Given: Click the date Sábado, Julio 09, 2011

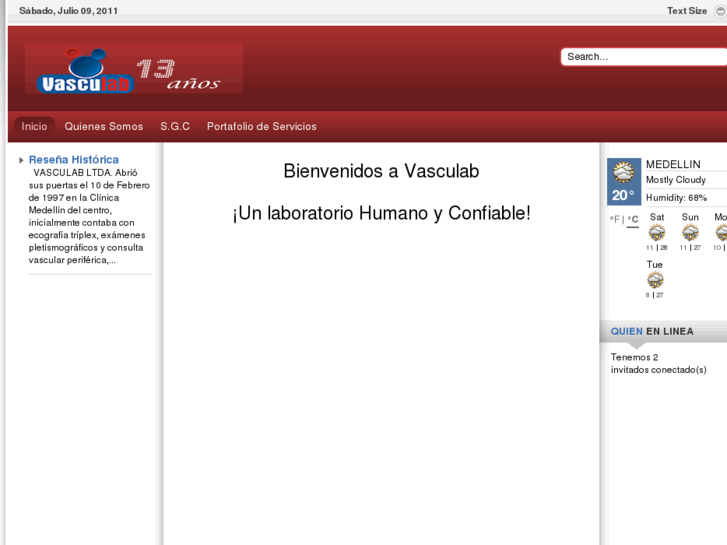Looking at the screenshot, I should [68, 11].
